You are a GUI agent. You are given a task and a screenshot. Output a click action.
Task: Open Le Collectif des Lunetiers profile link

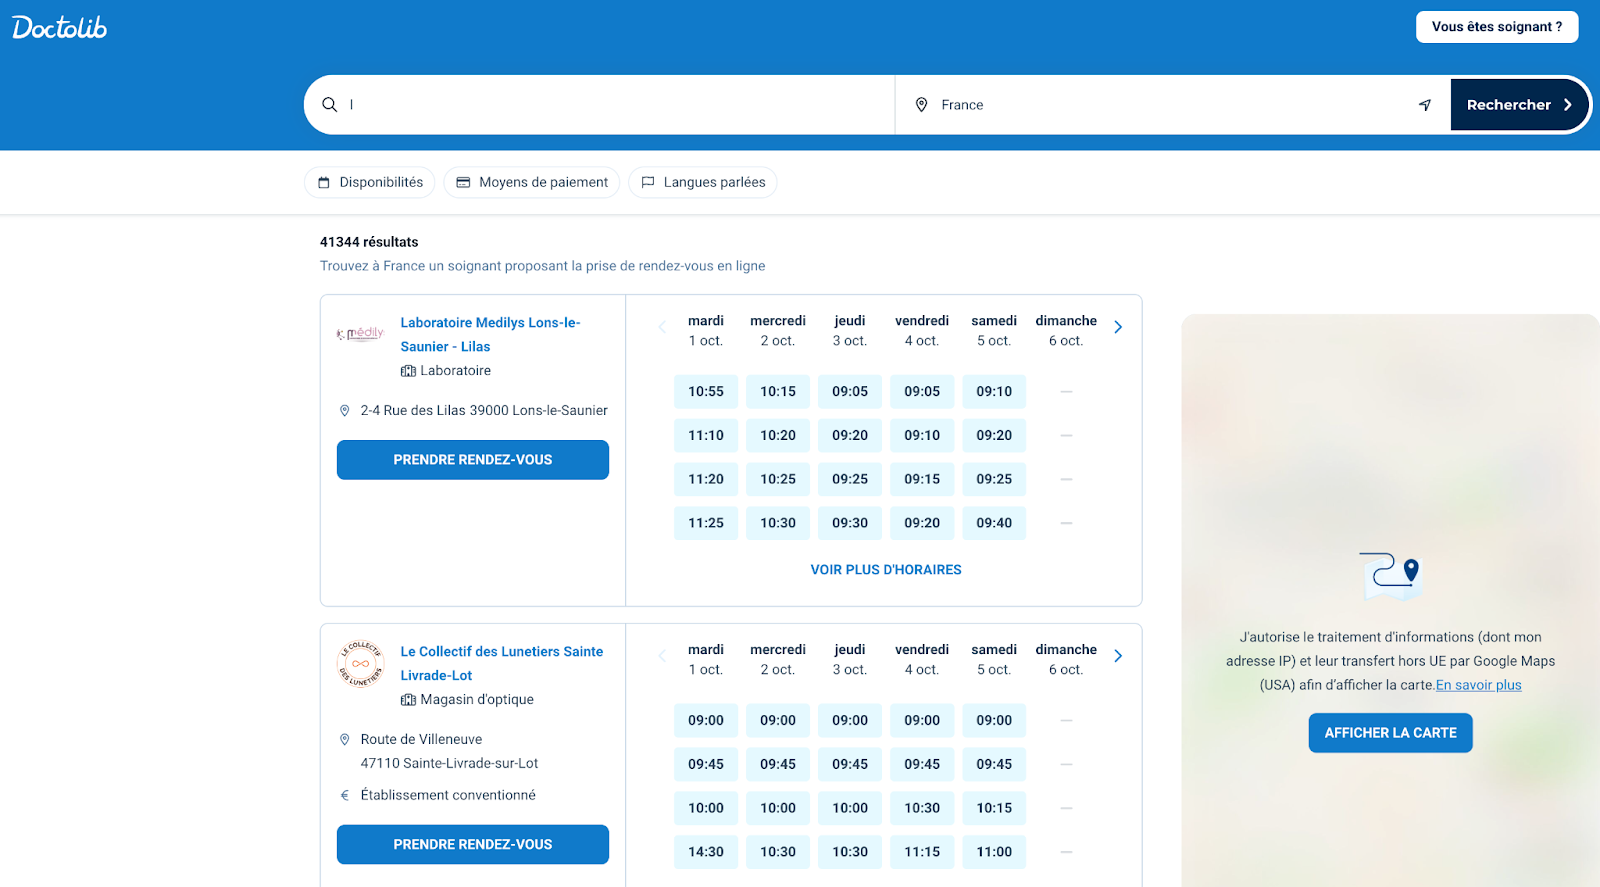502,663
